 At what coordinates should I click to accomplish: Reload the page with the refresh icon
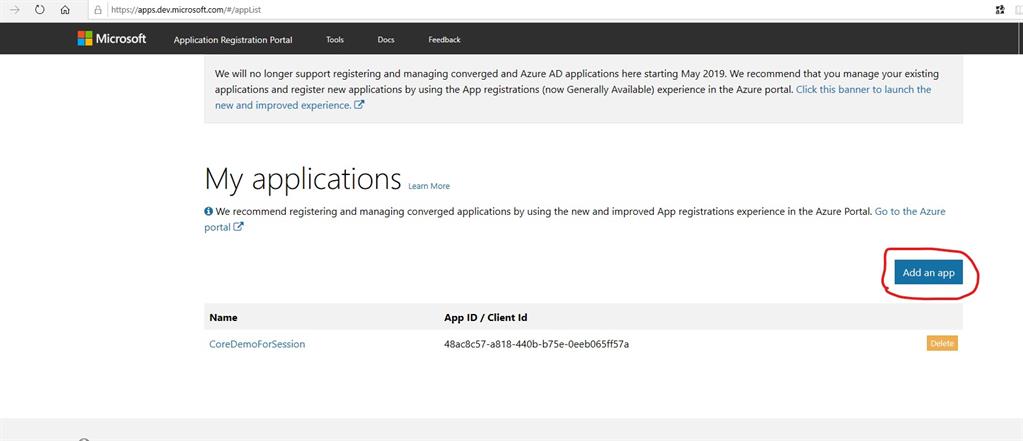click(x=39, y=10)
